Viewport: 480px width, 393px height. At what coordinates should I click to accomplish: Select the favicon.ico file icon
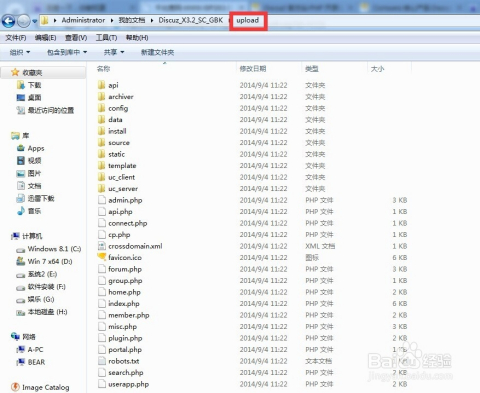click(x=102, y=257)
